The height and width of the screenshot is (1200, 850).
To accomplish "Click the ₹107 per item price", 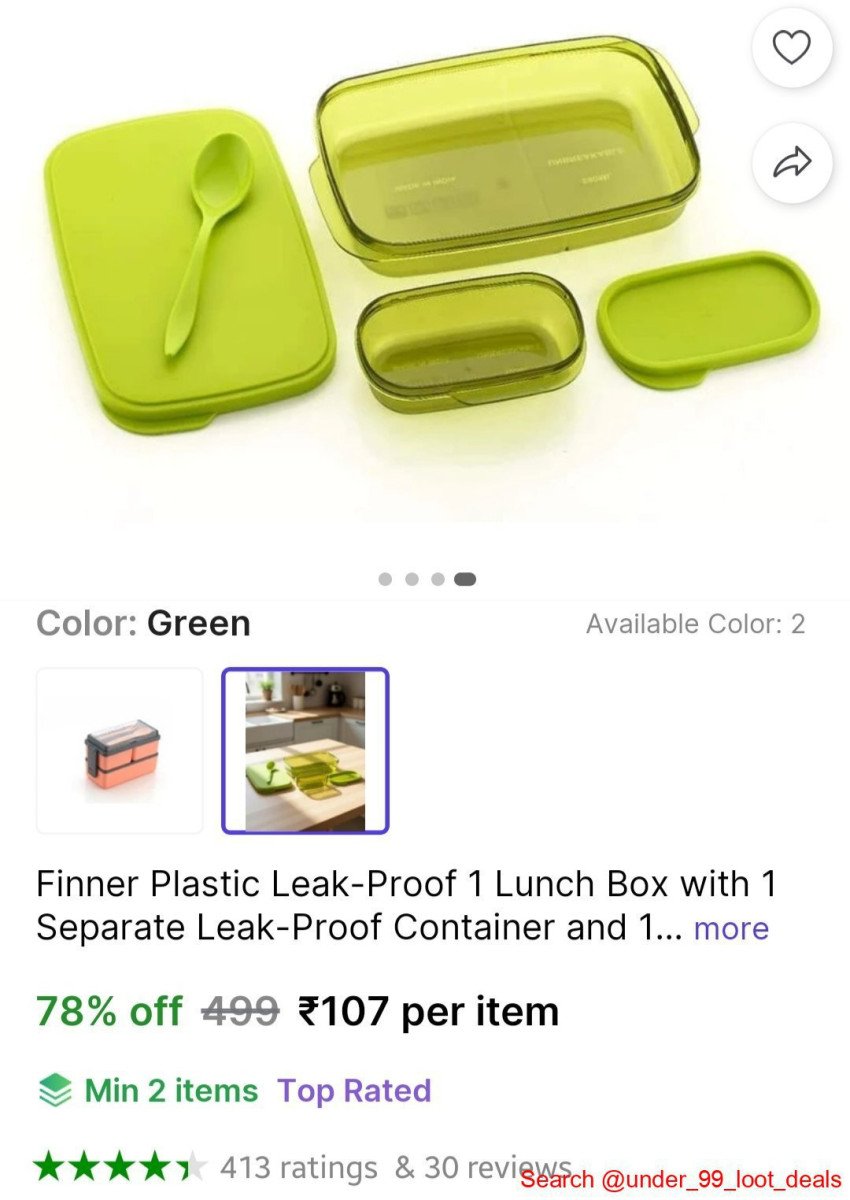I will tap(428, 1012).
